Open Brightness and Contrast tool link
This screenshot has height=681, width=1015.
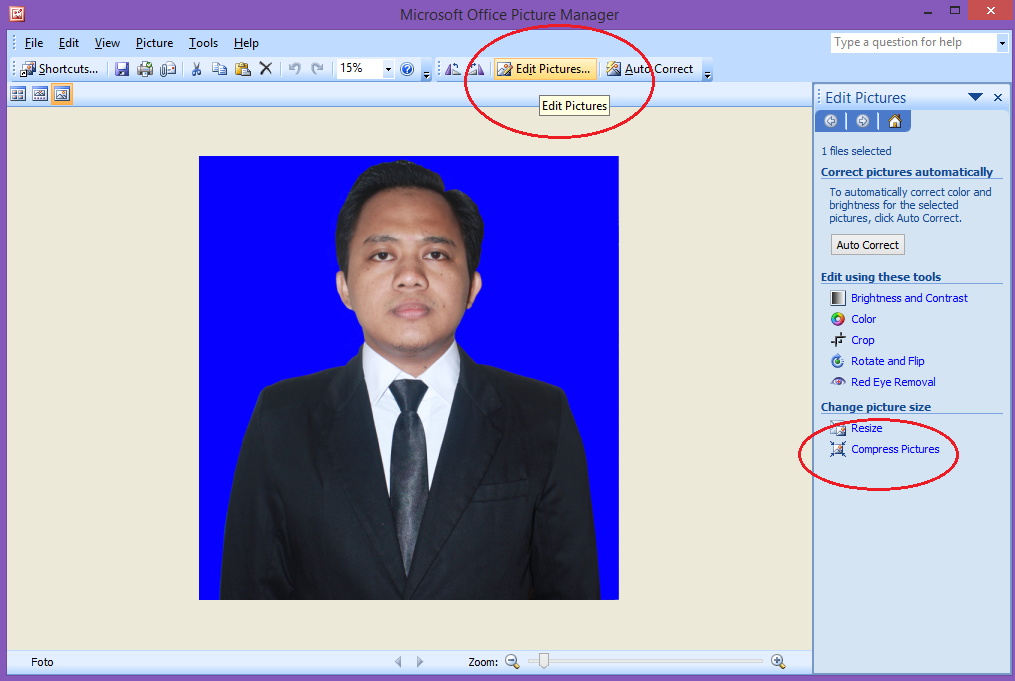[909, 298]
